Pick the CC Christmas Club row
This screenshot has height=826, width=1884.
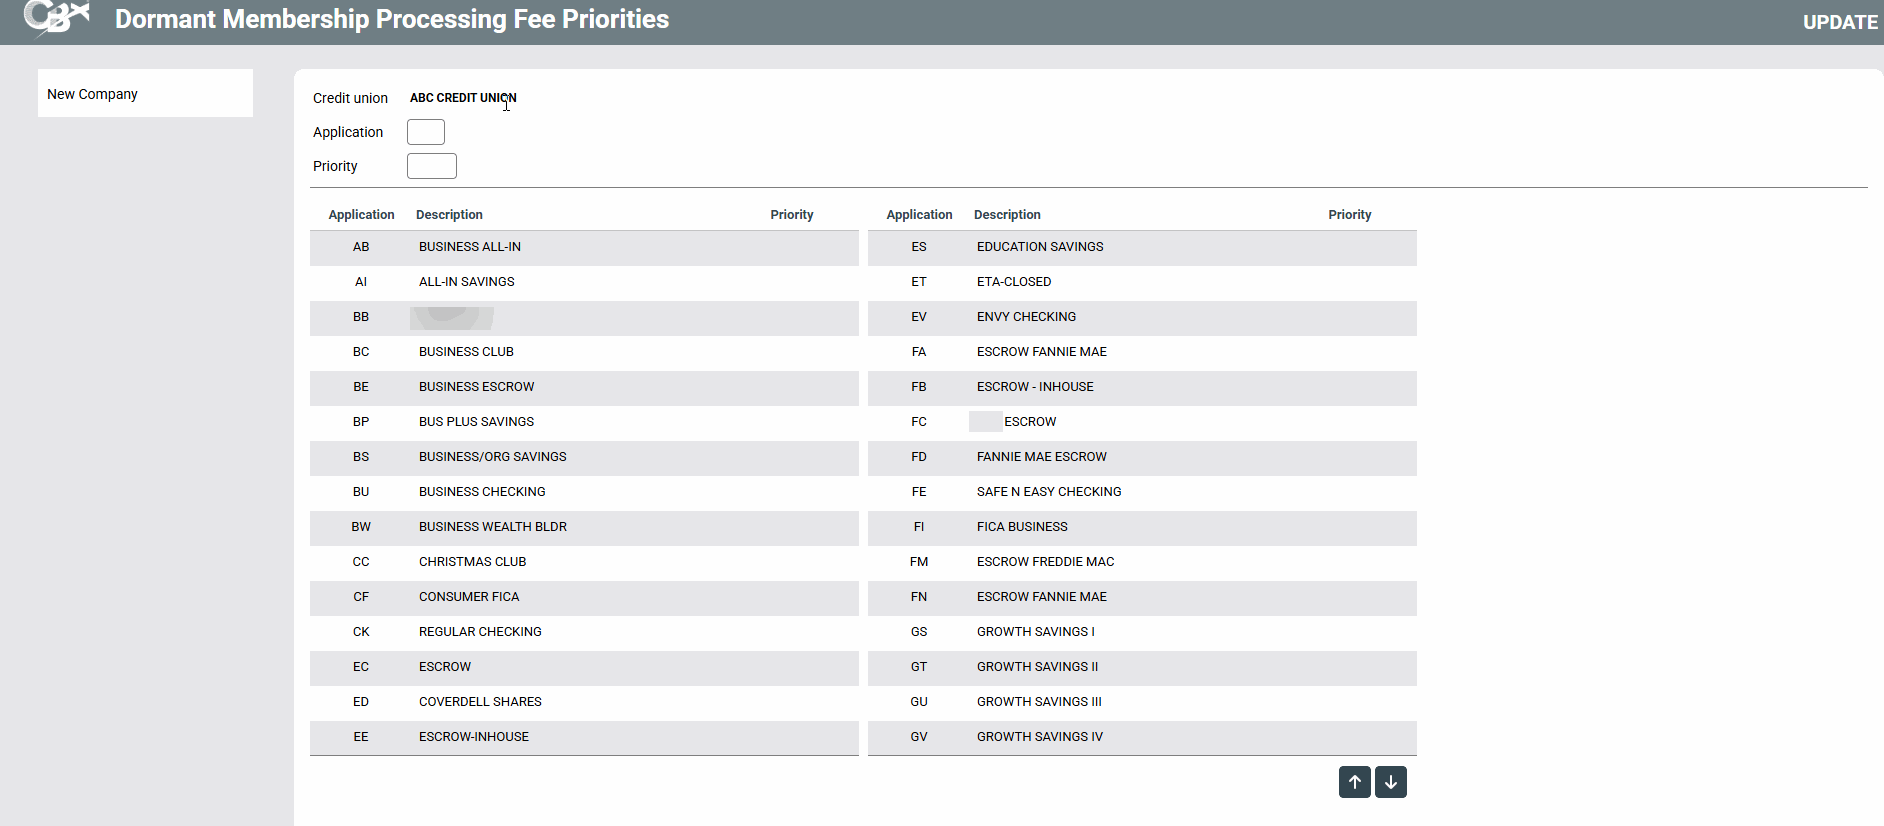tap(583, 562)
